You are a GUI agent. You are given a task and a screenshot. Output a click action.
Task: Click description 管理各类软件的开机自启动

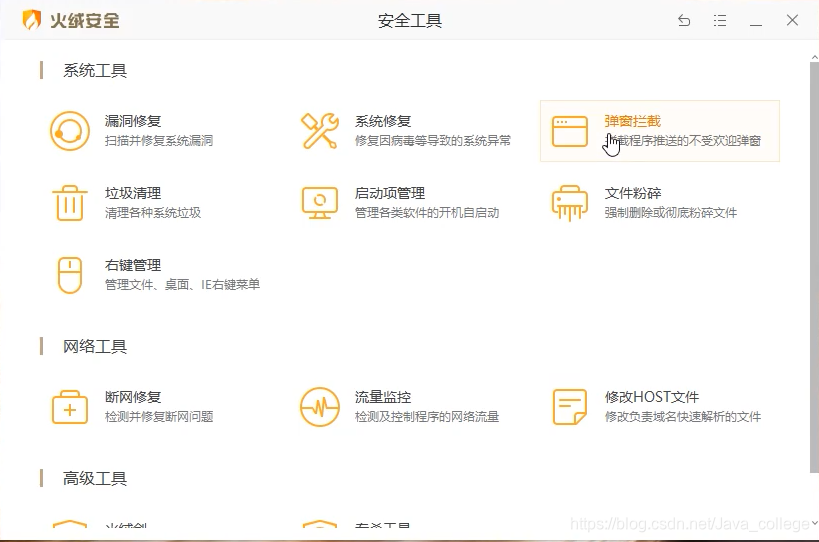427,213
